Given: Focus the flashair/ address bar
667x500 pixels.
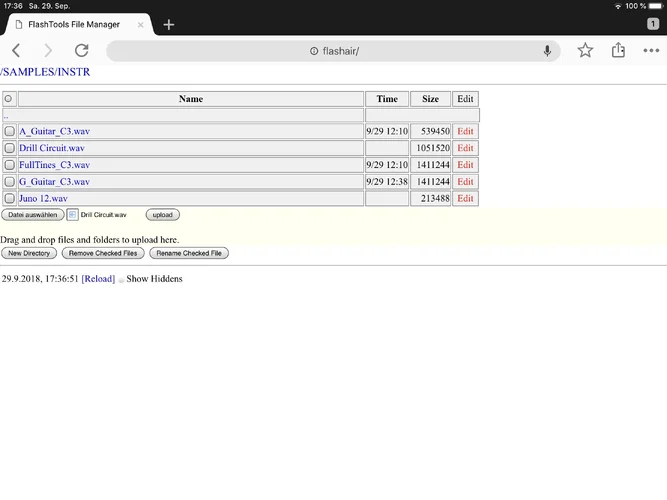Looking at the screenshot, I should pos(334,51).
